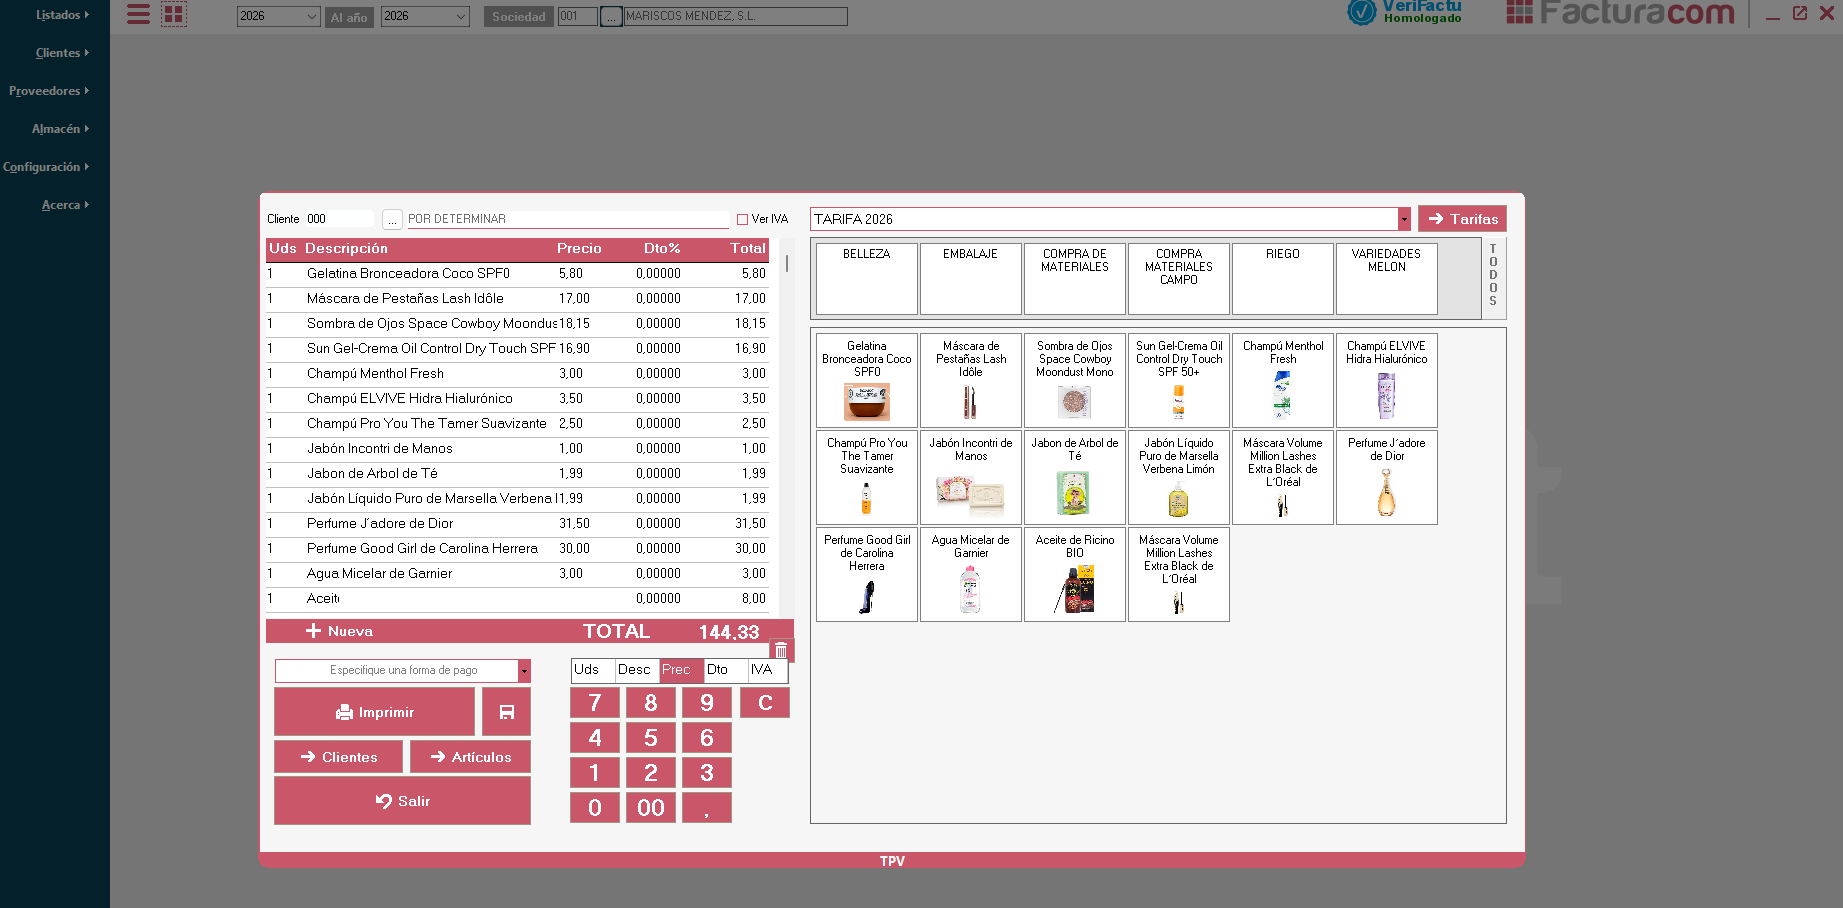The width and height of the screenshot is (1843, 908).
Task: Tap the keypad comma key
Action: tap(707, 808)
